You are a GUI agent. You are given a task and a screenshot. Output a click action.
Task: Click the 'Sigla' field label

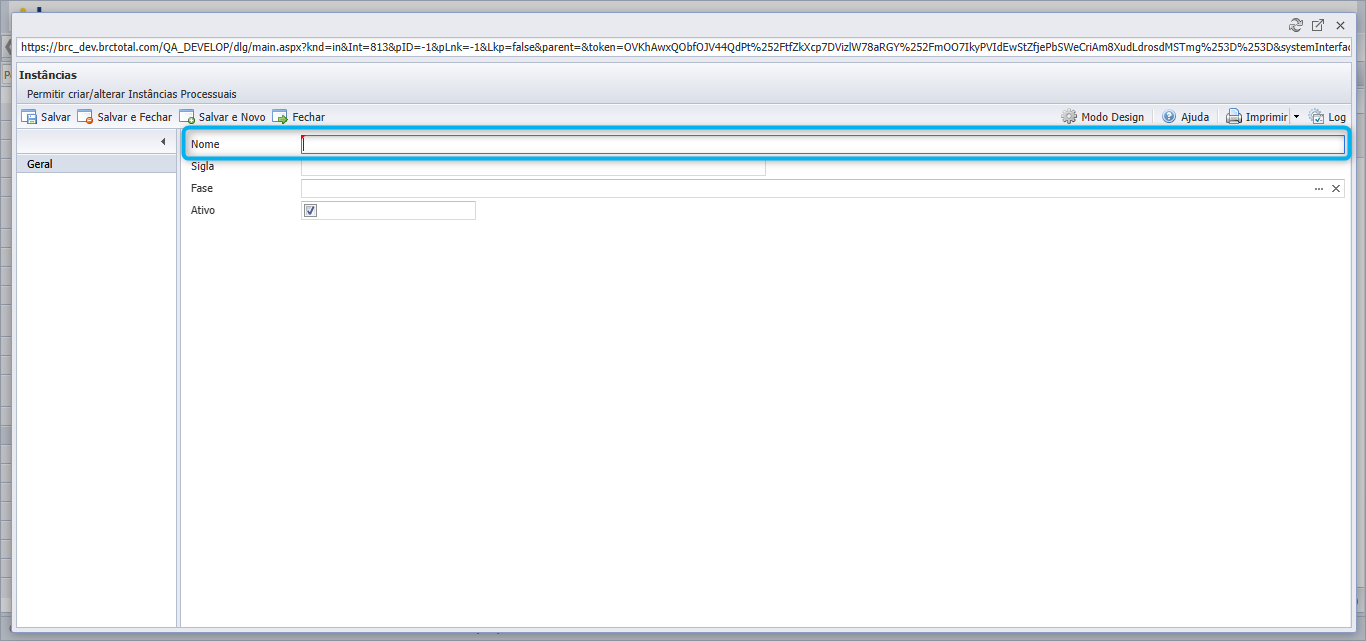click(x=203, y=166)
